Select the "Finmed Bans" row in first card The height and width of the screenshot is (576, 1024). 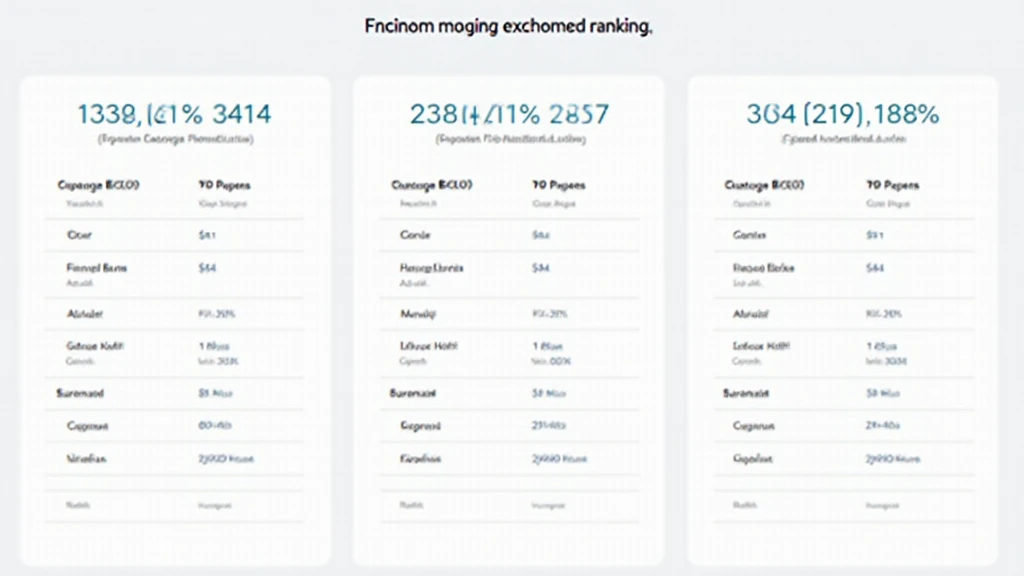tap(97, 268)
